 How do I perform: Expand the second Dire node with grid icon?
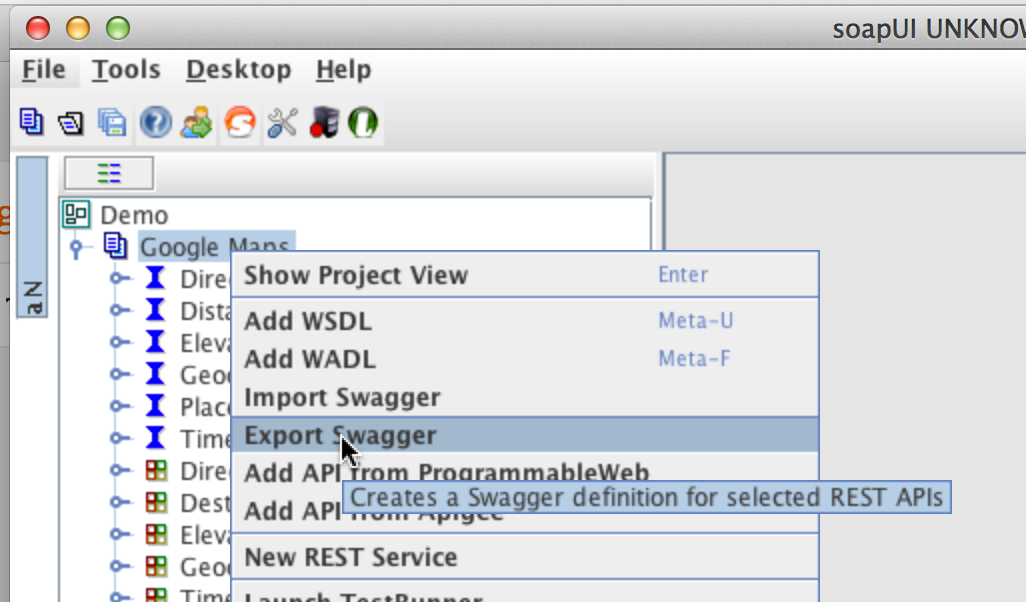coord(118,470)
